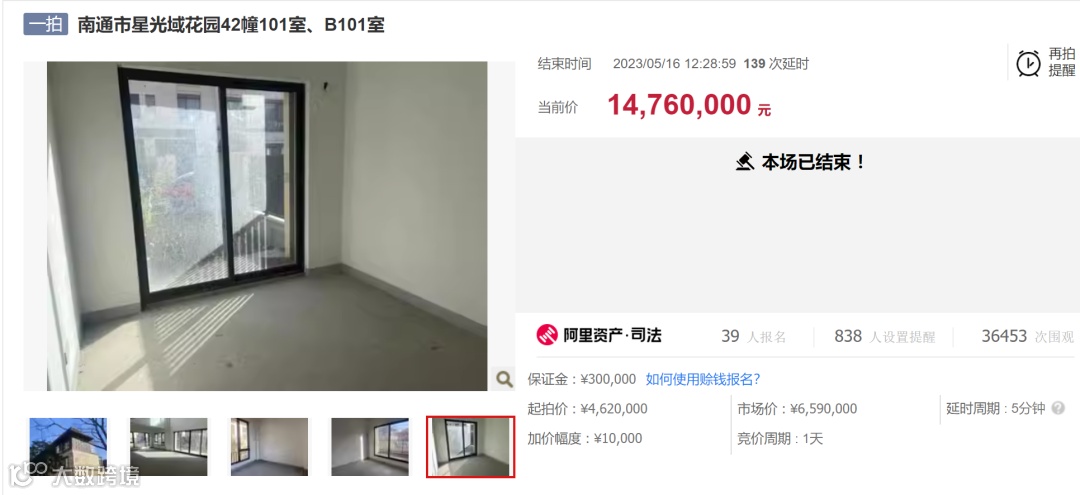The width and height of the screenshot is (1080, 495).
Task: Click the help question mark beside 延时周期
Action: pos(1058,408)
